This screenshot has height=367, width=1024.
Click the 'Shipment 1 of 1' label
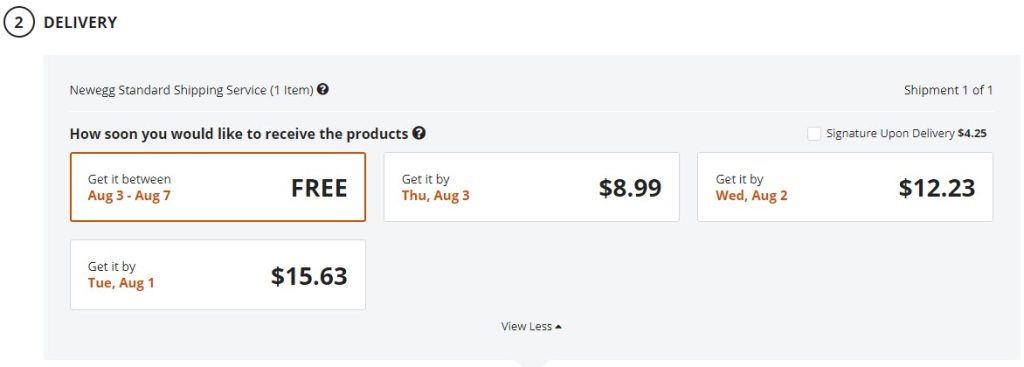click(948, 90)
